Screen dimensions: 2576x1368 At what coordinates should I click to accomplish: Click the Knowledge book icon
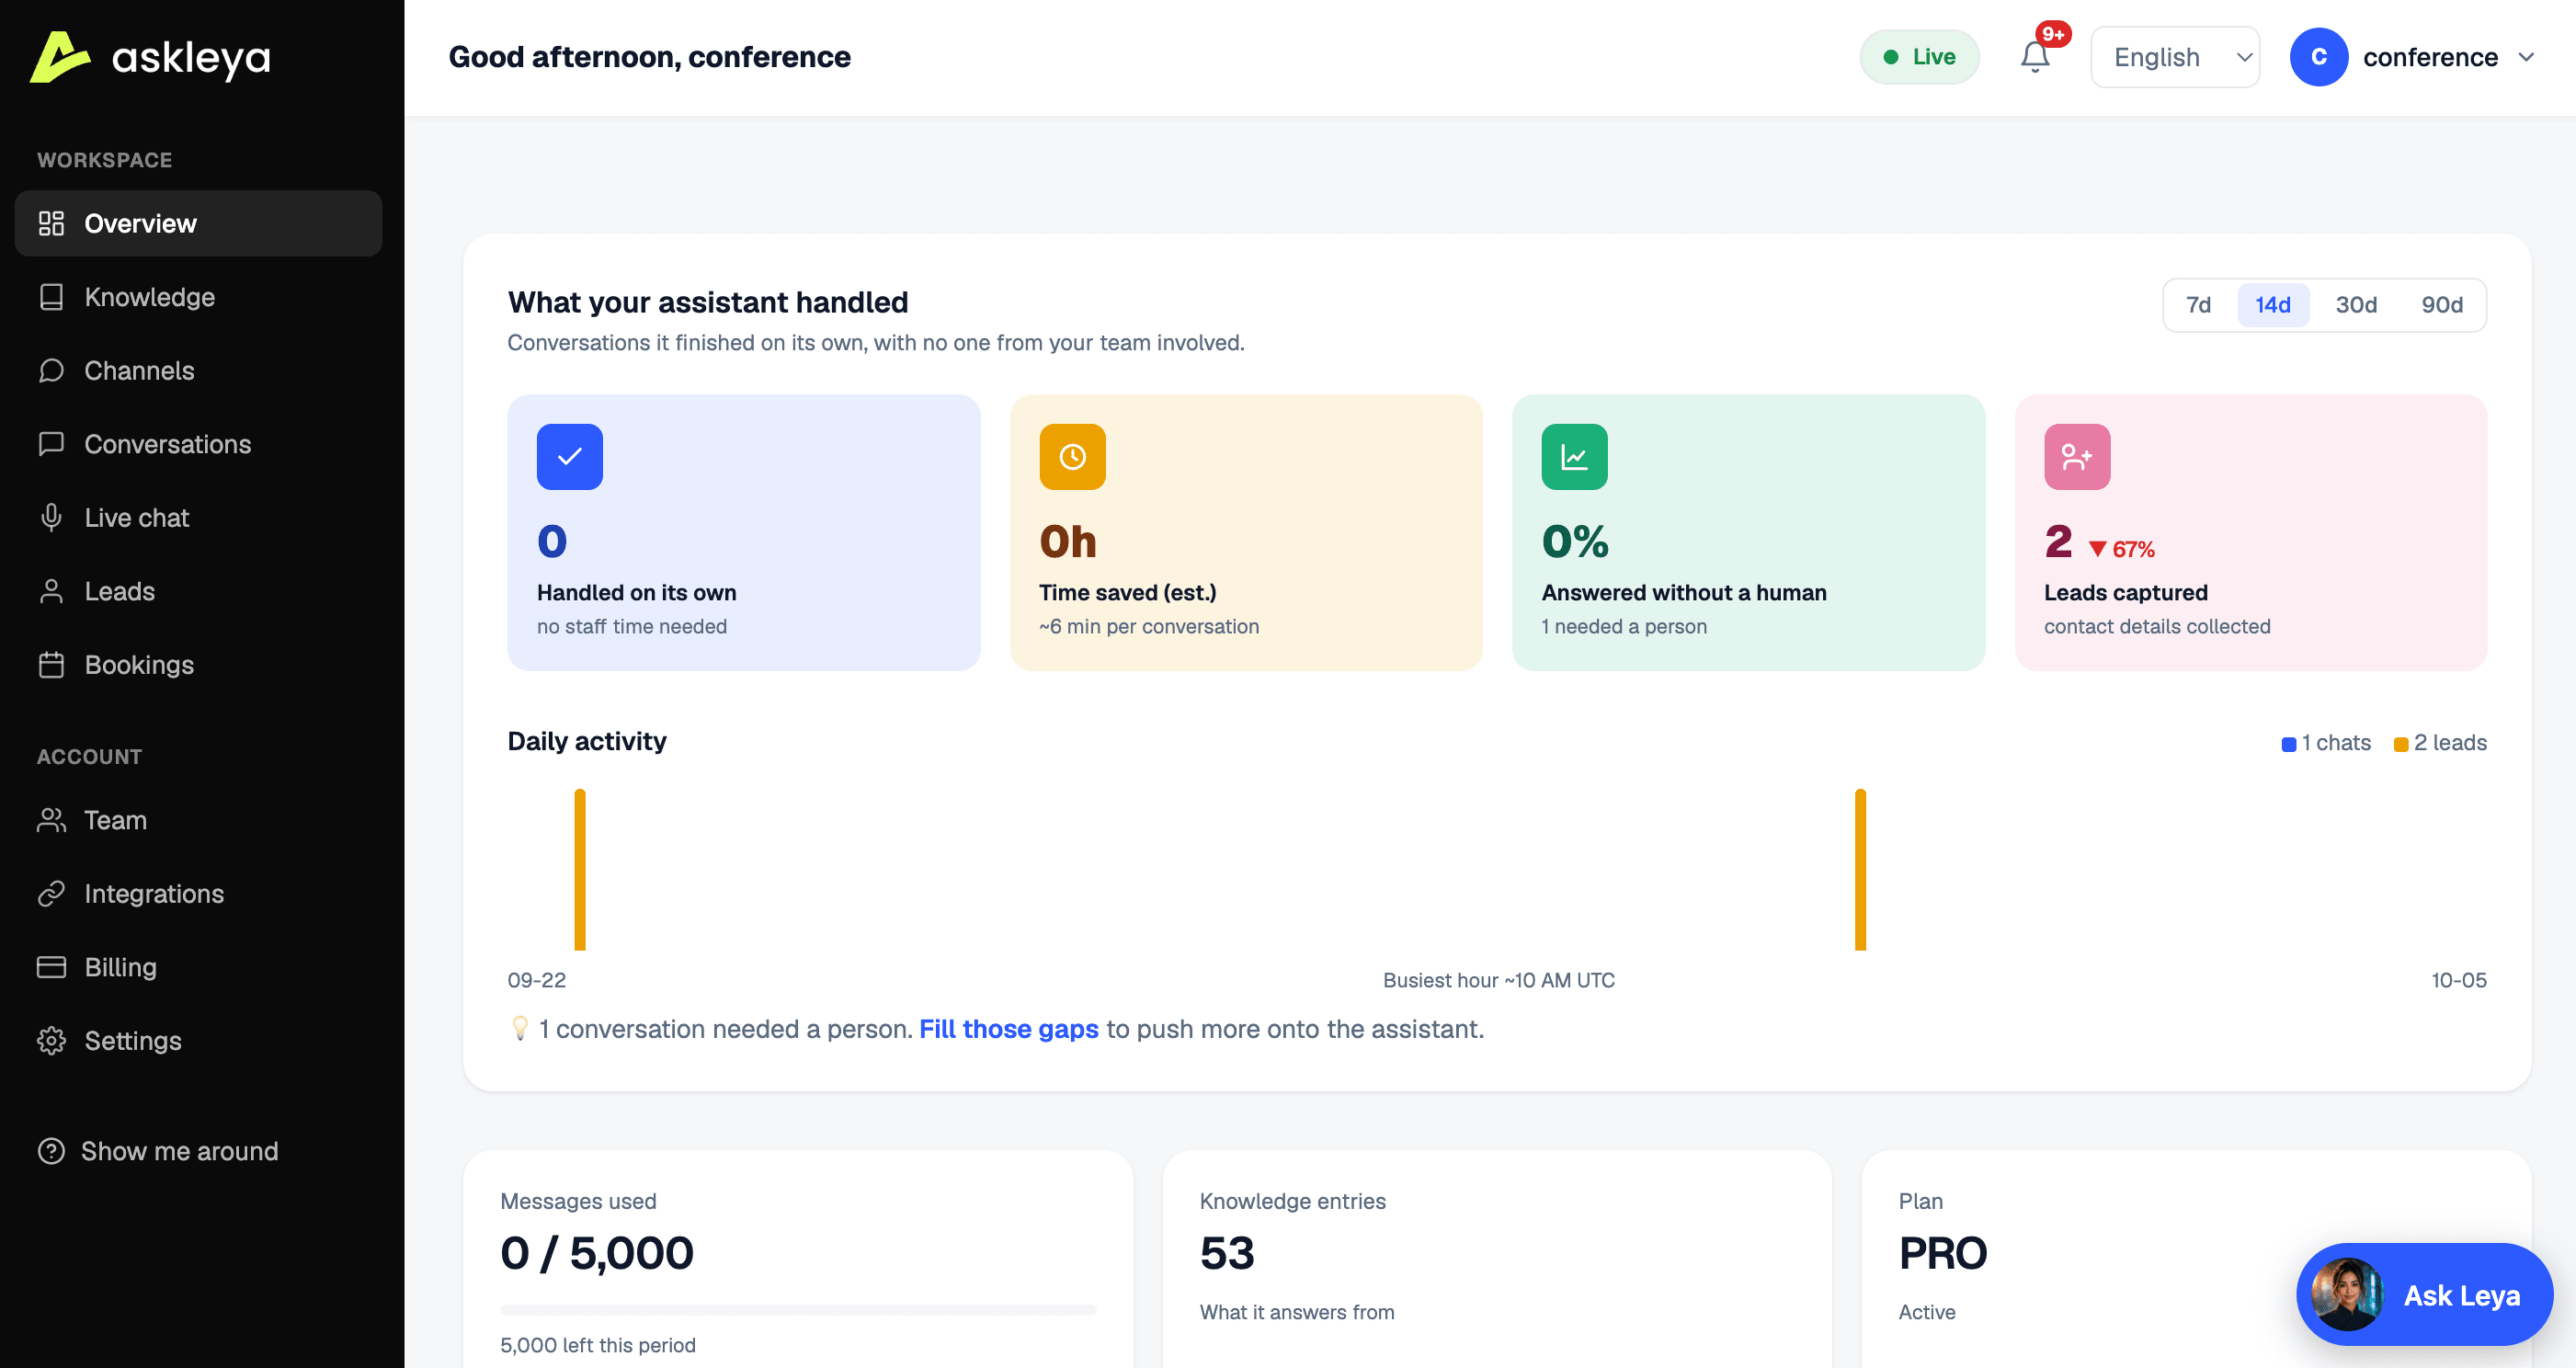[51, 297]
